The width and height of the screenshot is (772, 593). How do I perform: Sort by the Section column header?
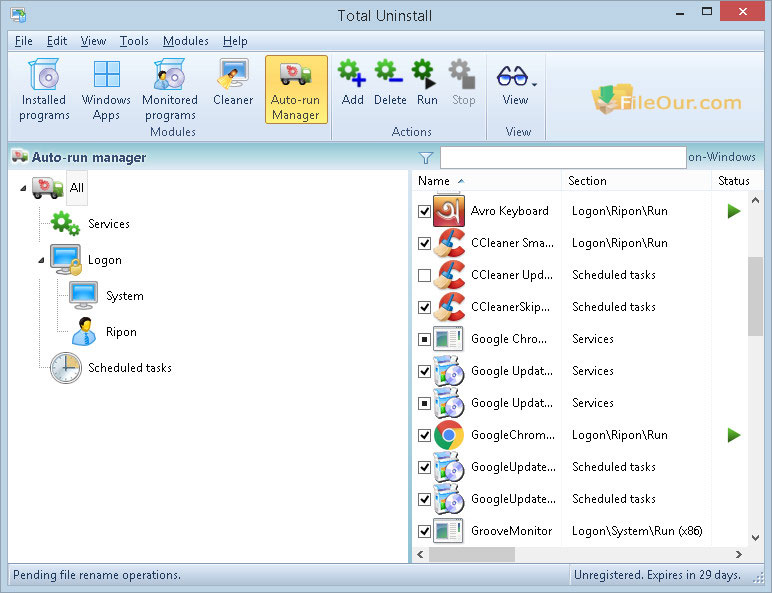point(636,181)
